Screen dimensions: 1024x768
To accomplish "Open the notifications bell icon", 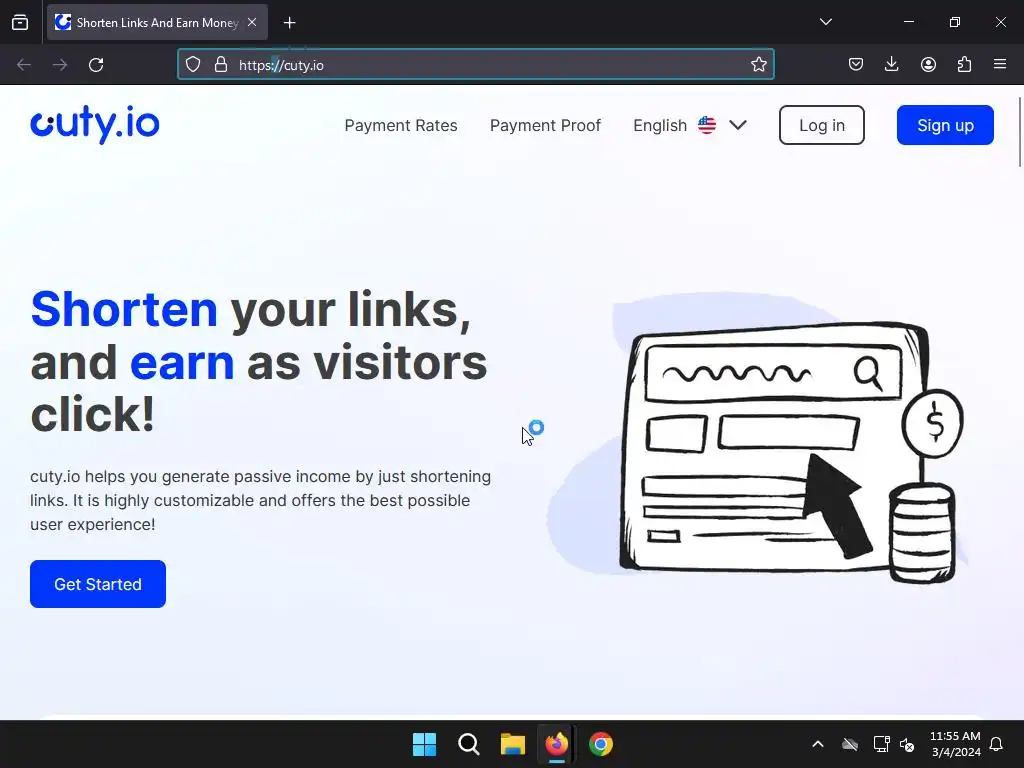I will point(996,744).
